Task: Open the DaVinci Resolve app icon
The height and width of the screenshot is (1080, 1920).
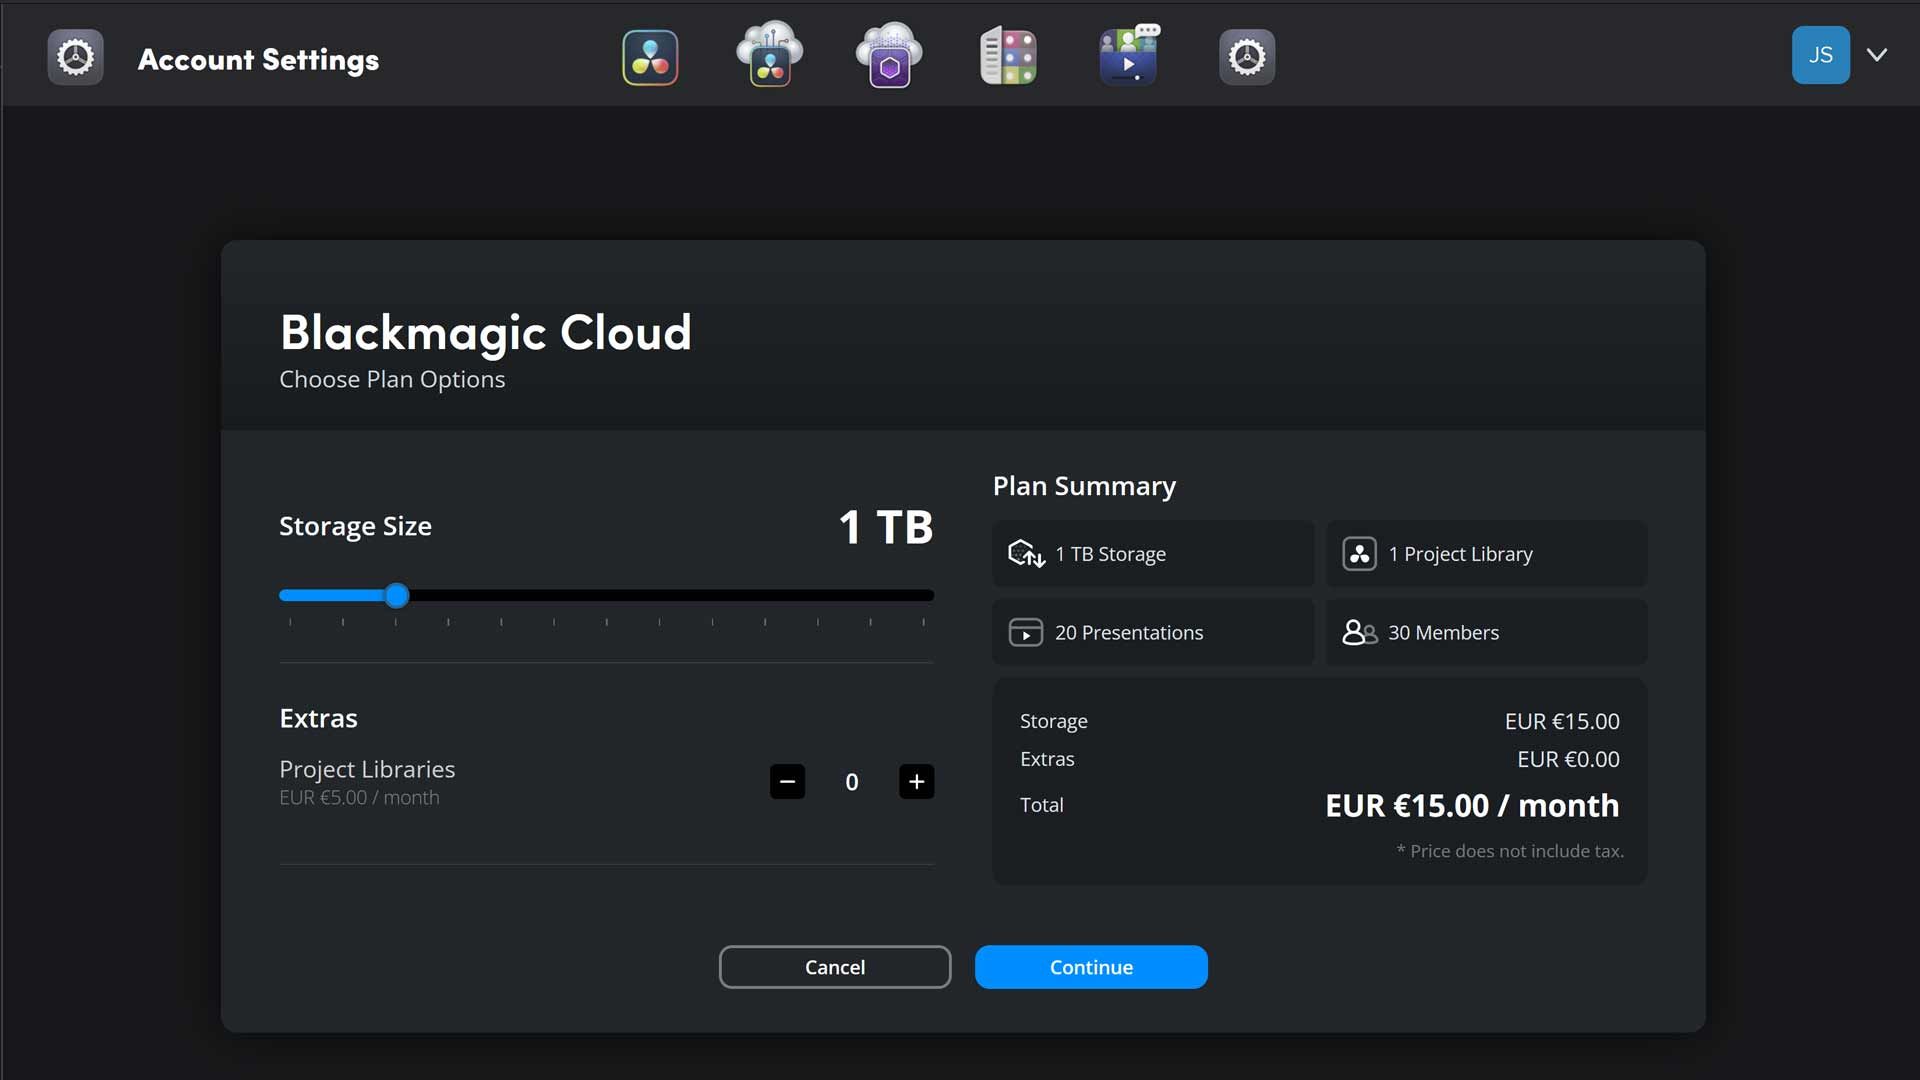Action: tap(650, 57)
